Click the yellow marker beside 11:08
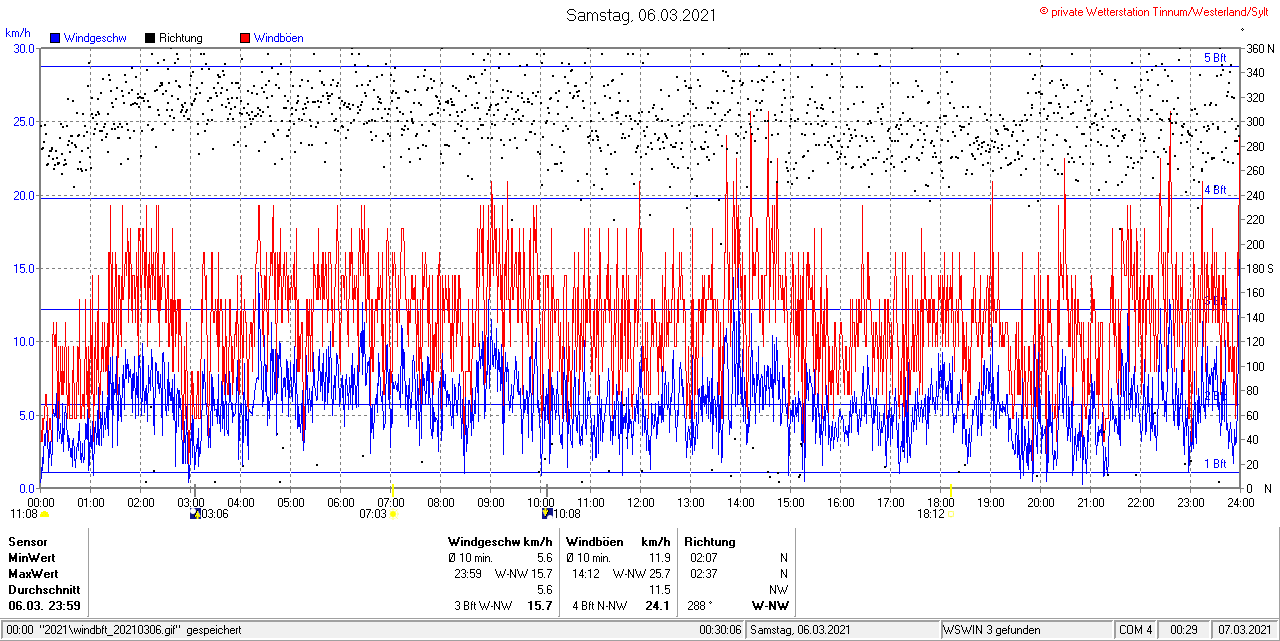This screenshot has height=641, width=1280. click(x=44, y=514)
